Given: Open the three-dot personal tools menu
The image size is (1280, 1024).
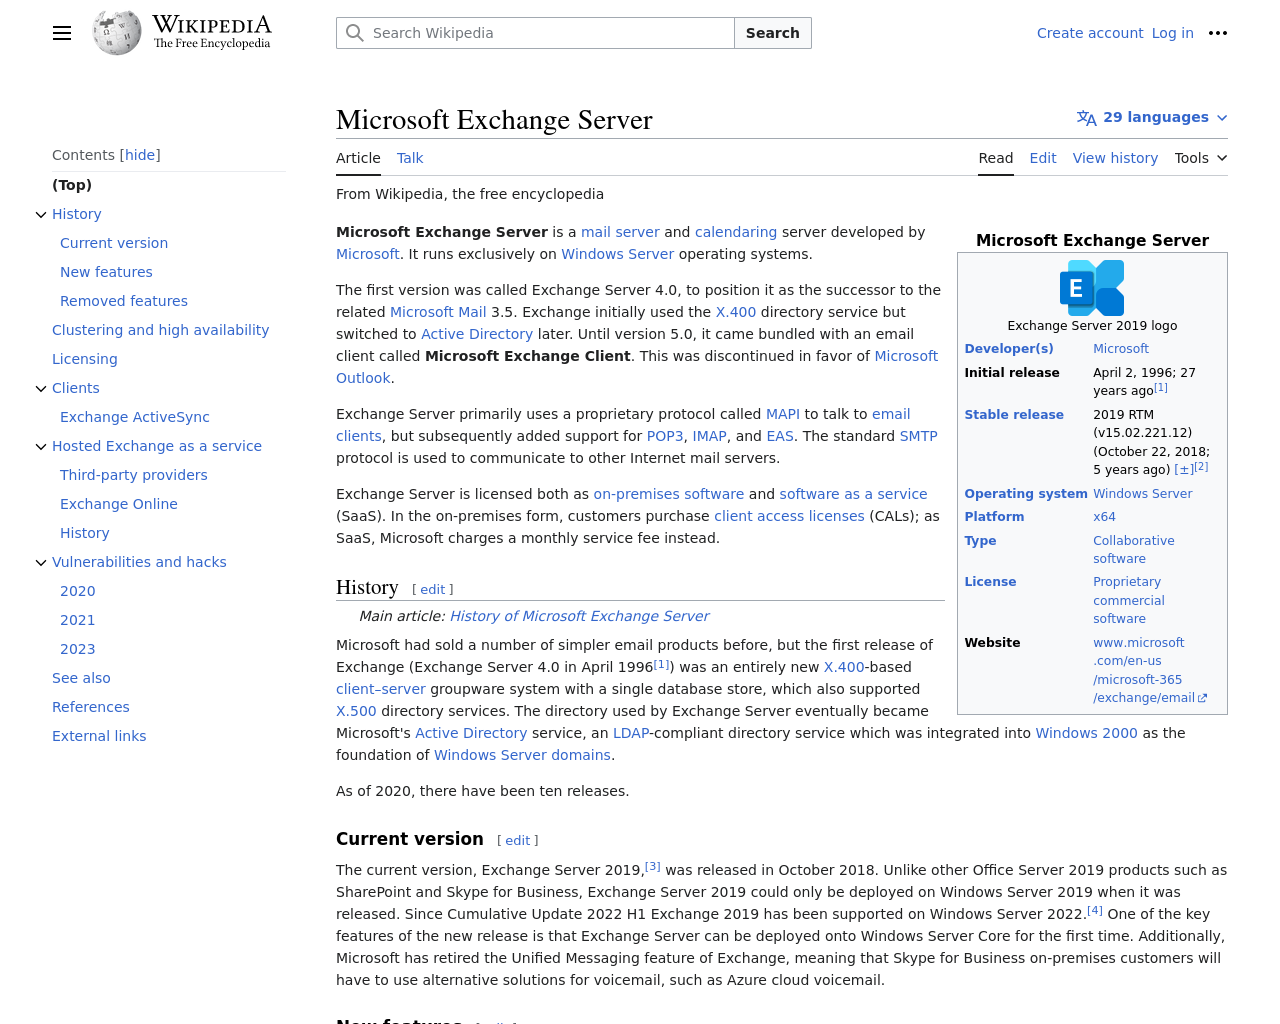Looking at the screenshot, I should [x=1217, y=33].
